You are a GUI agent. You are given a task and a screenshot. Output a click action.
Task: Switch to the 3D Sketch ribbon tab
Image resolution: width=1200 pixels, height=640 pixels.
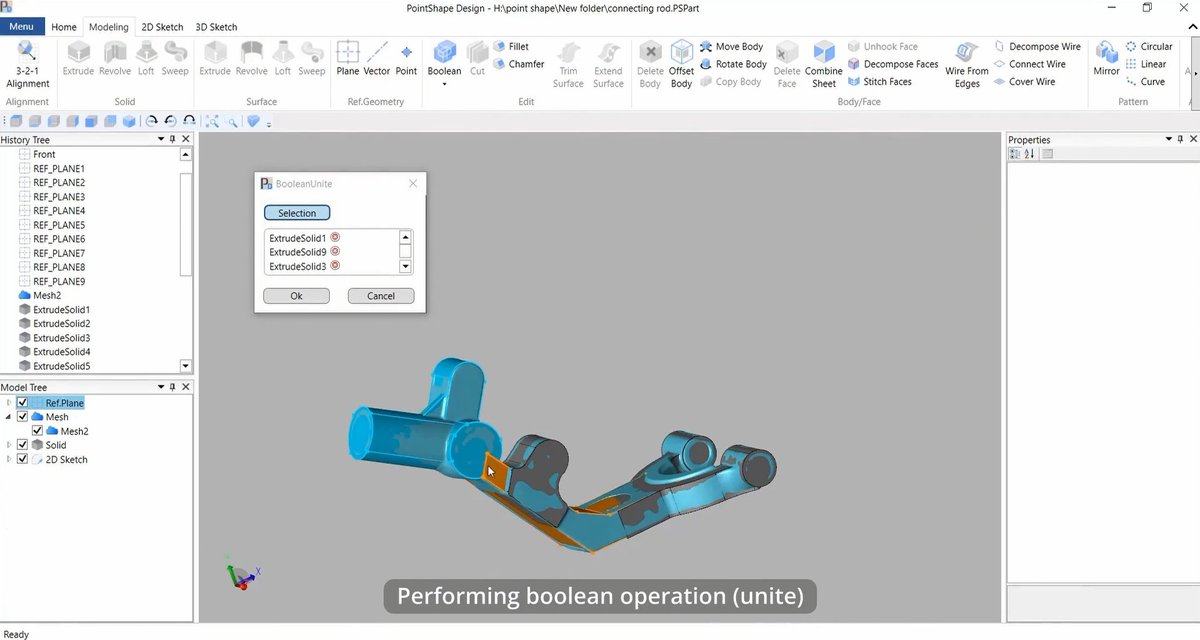click(216, 27)
